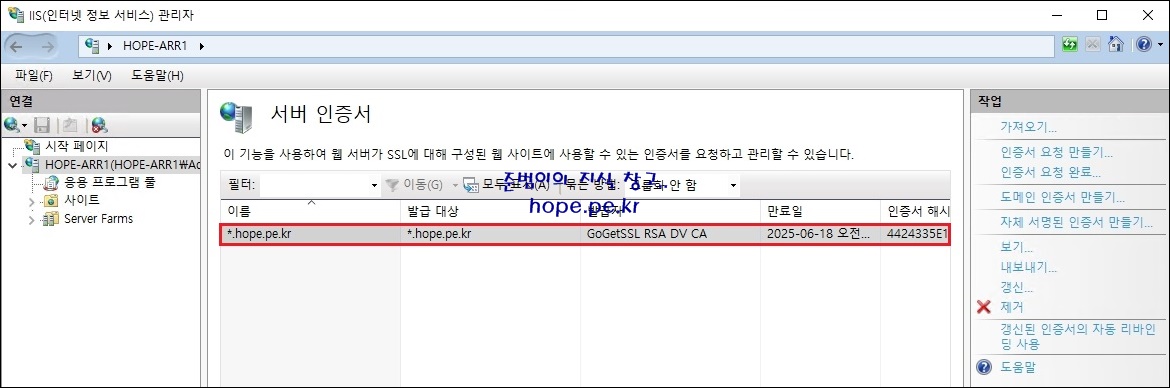
Task: Expand breadcrumb arrow after HOPE-ARR1
Action: click(201, 46)
